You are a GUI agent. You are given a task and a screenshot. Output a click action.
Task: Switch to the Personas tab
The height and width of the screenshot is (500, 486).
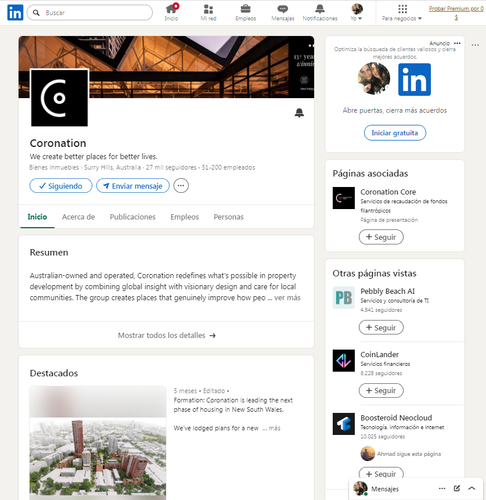(x=229, y=217)
